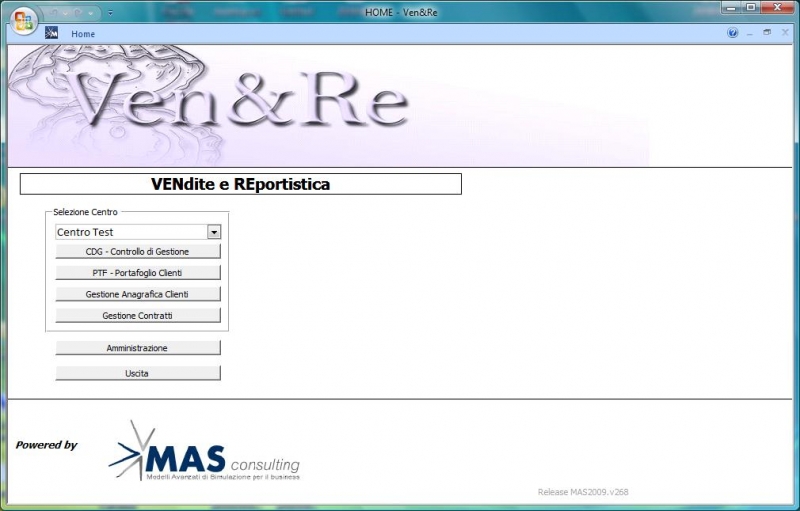
Task: Click the faded Undo arrow in quick access
Action: point(54,13)
